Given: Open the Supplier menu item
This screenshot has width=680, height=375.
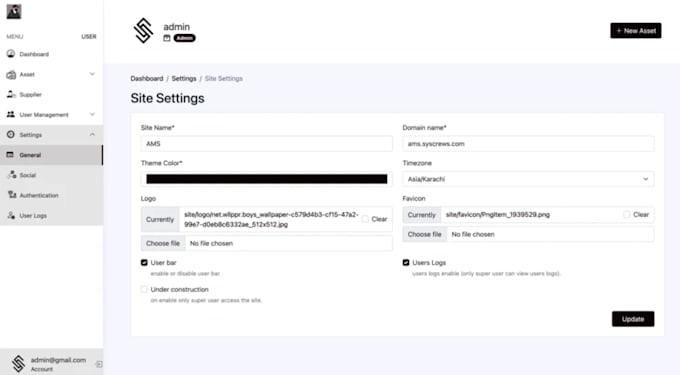Looking at the screenshot, I should [52, 95].
